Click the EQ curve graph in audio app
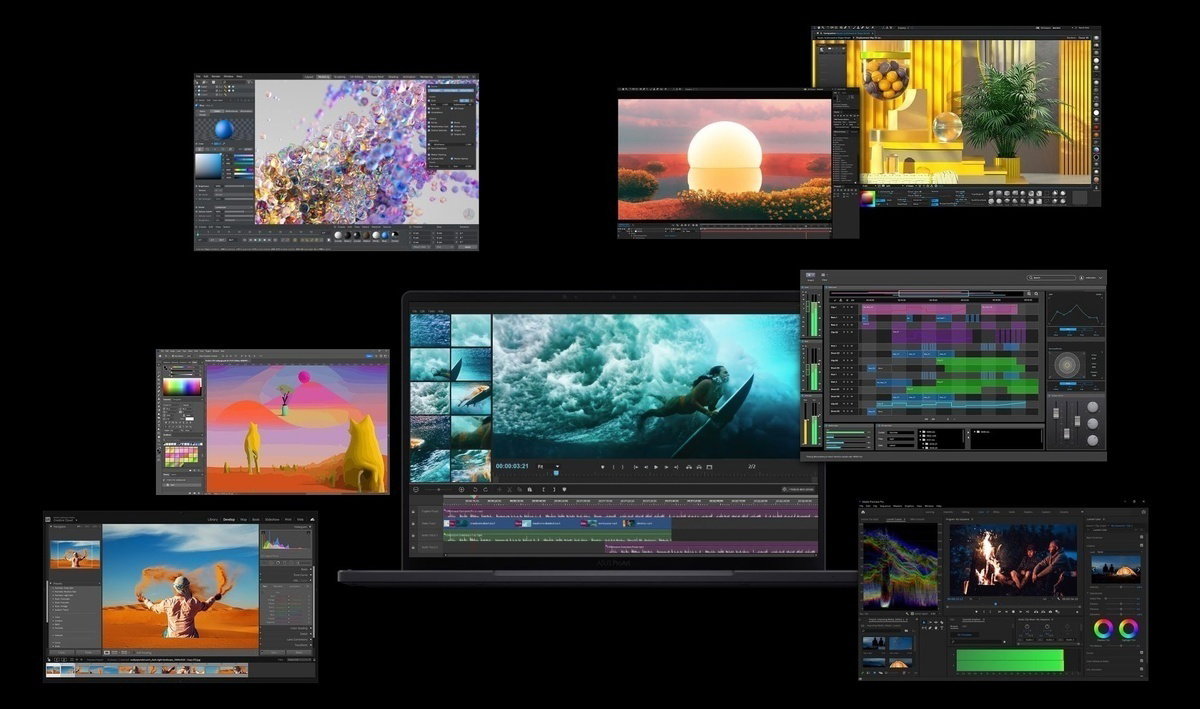This screenshot has height=709, width=1200. [x=1075, y=310]
